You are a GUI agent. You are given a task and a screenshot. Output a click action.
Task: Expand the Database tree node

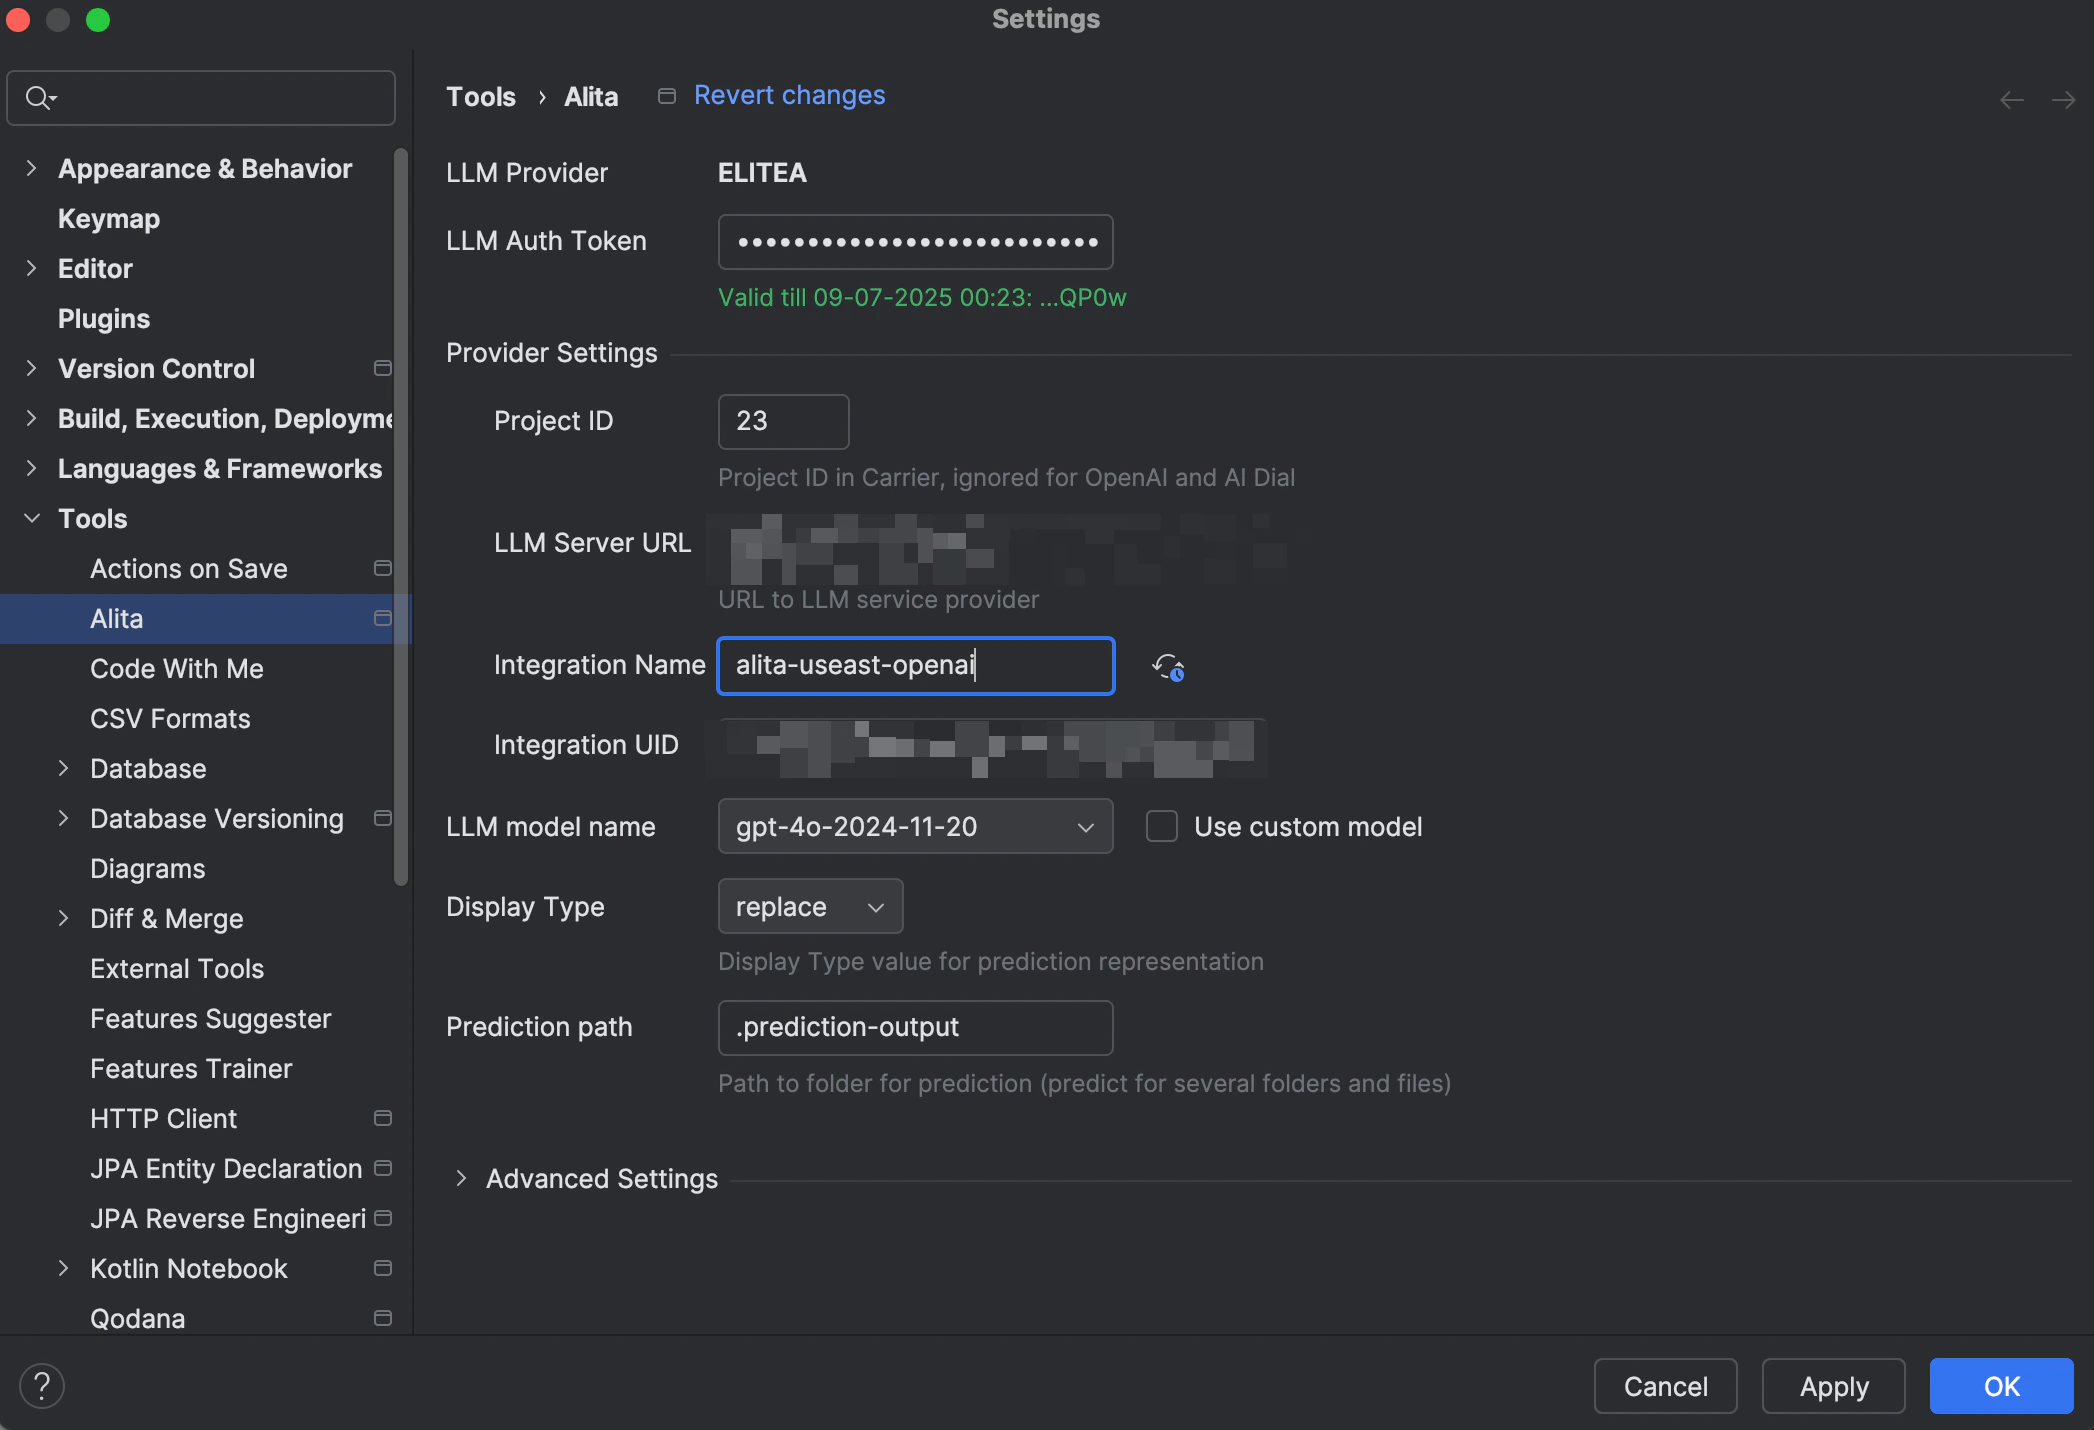coord(63,768)
